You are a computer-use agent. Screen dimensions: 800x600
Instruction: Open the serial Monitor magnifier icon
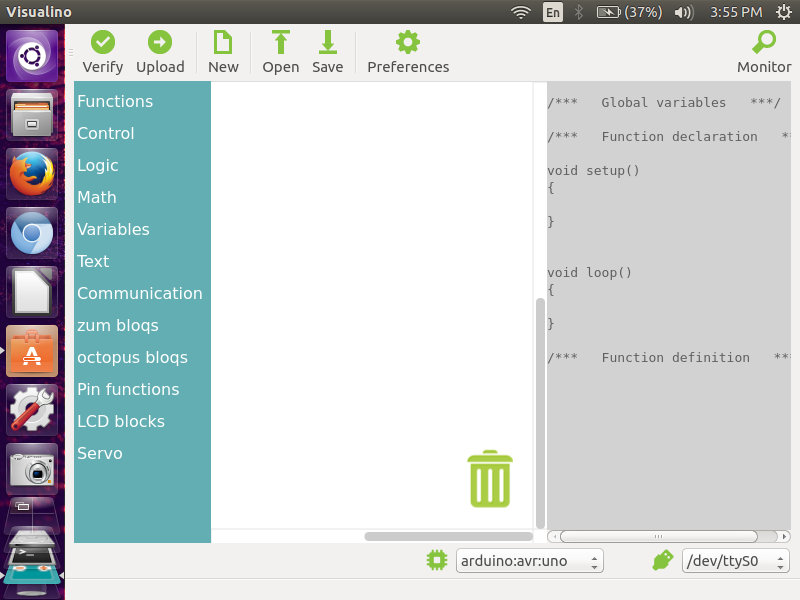(764, 42)
